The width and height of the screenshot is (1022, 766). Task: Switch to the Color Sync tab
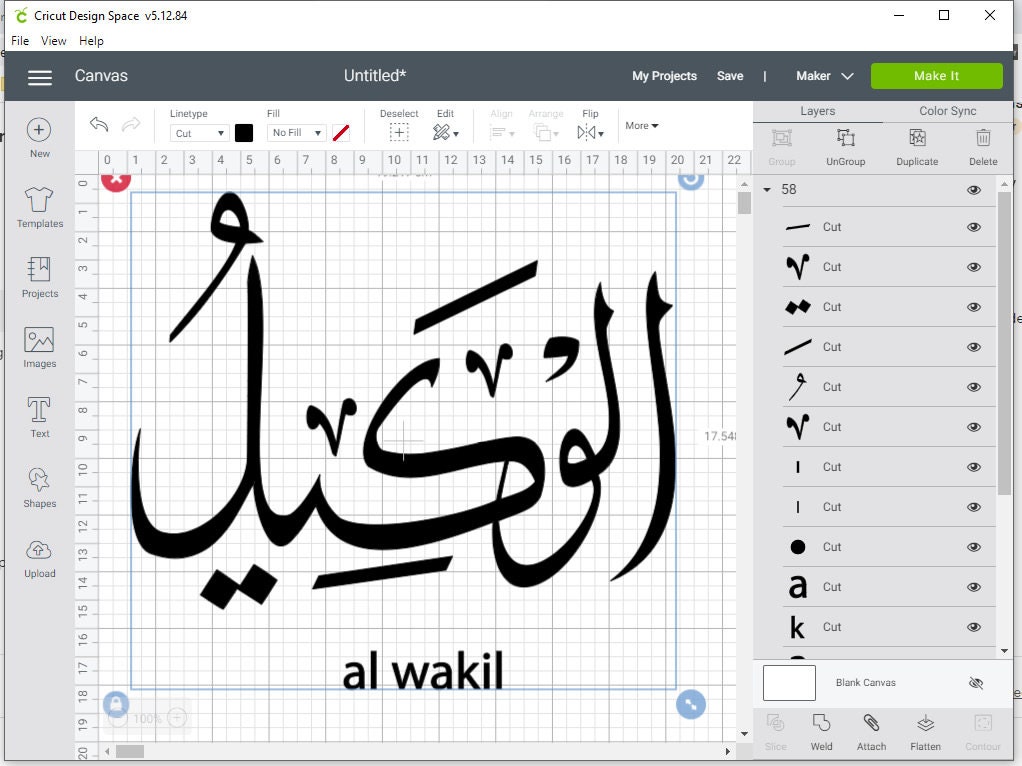946,111
